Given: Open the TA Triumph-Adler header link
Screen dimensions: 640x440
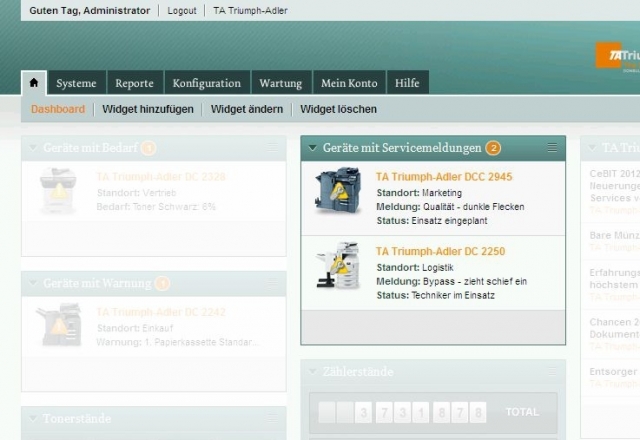Looking at the screenshot, I should 250,11.
